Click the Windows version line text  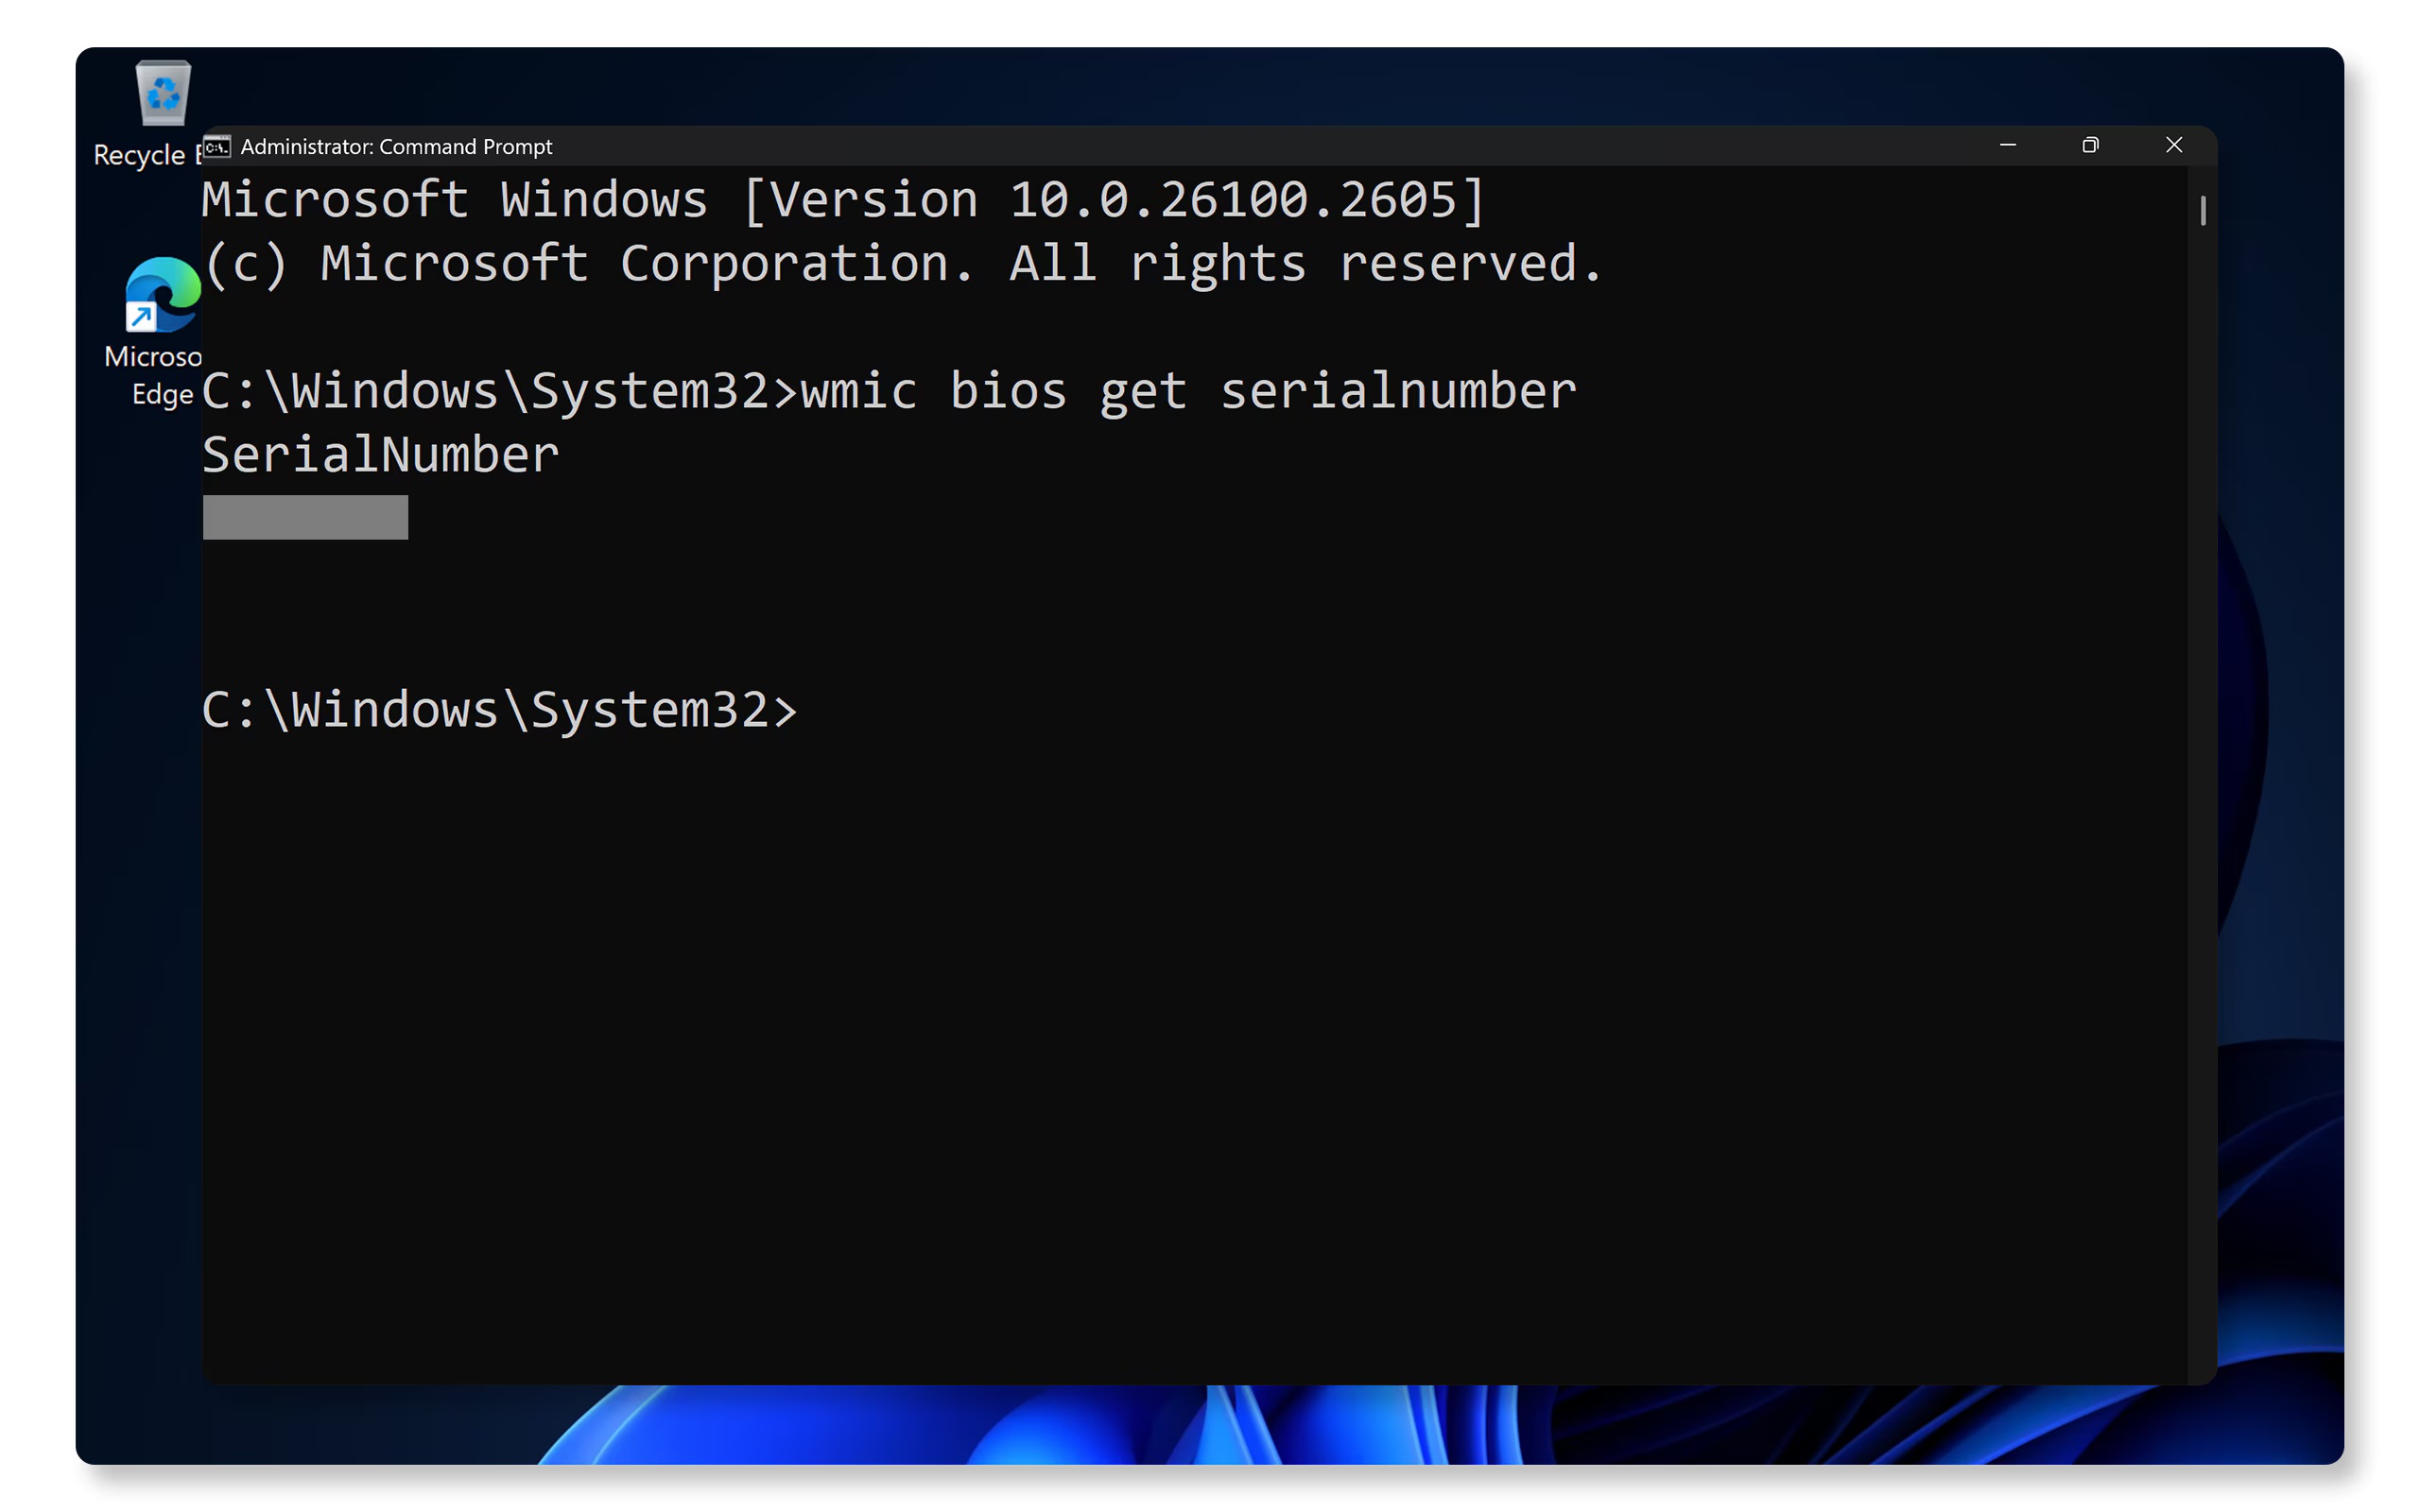[x=843, y=200]
